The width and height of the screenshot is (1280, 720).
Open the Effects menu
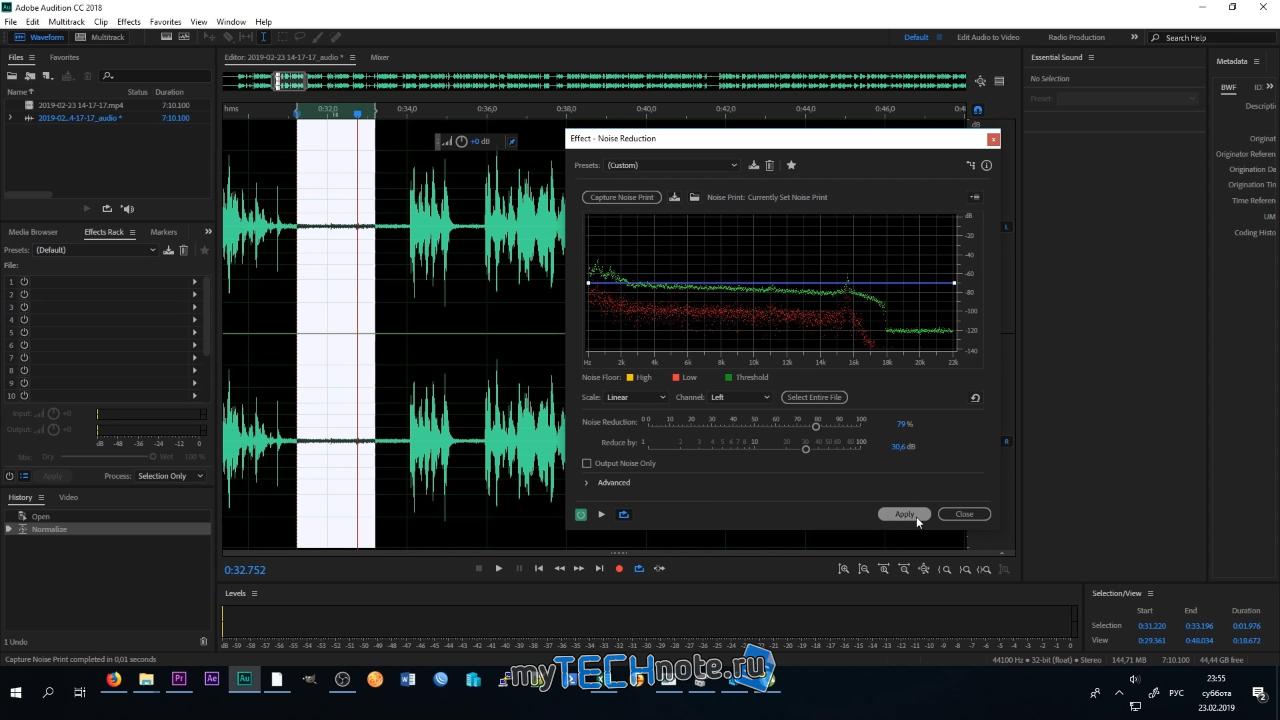click(129, 21)
